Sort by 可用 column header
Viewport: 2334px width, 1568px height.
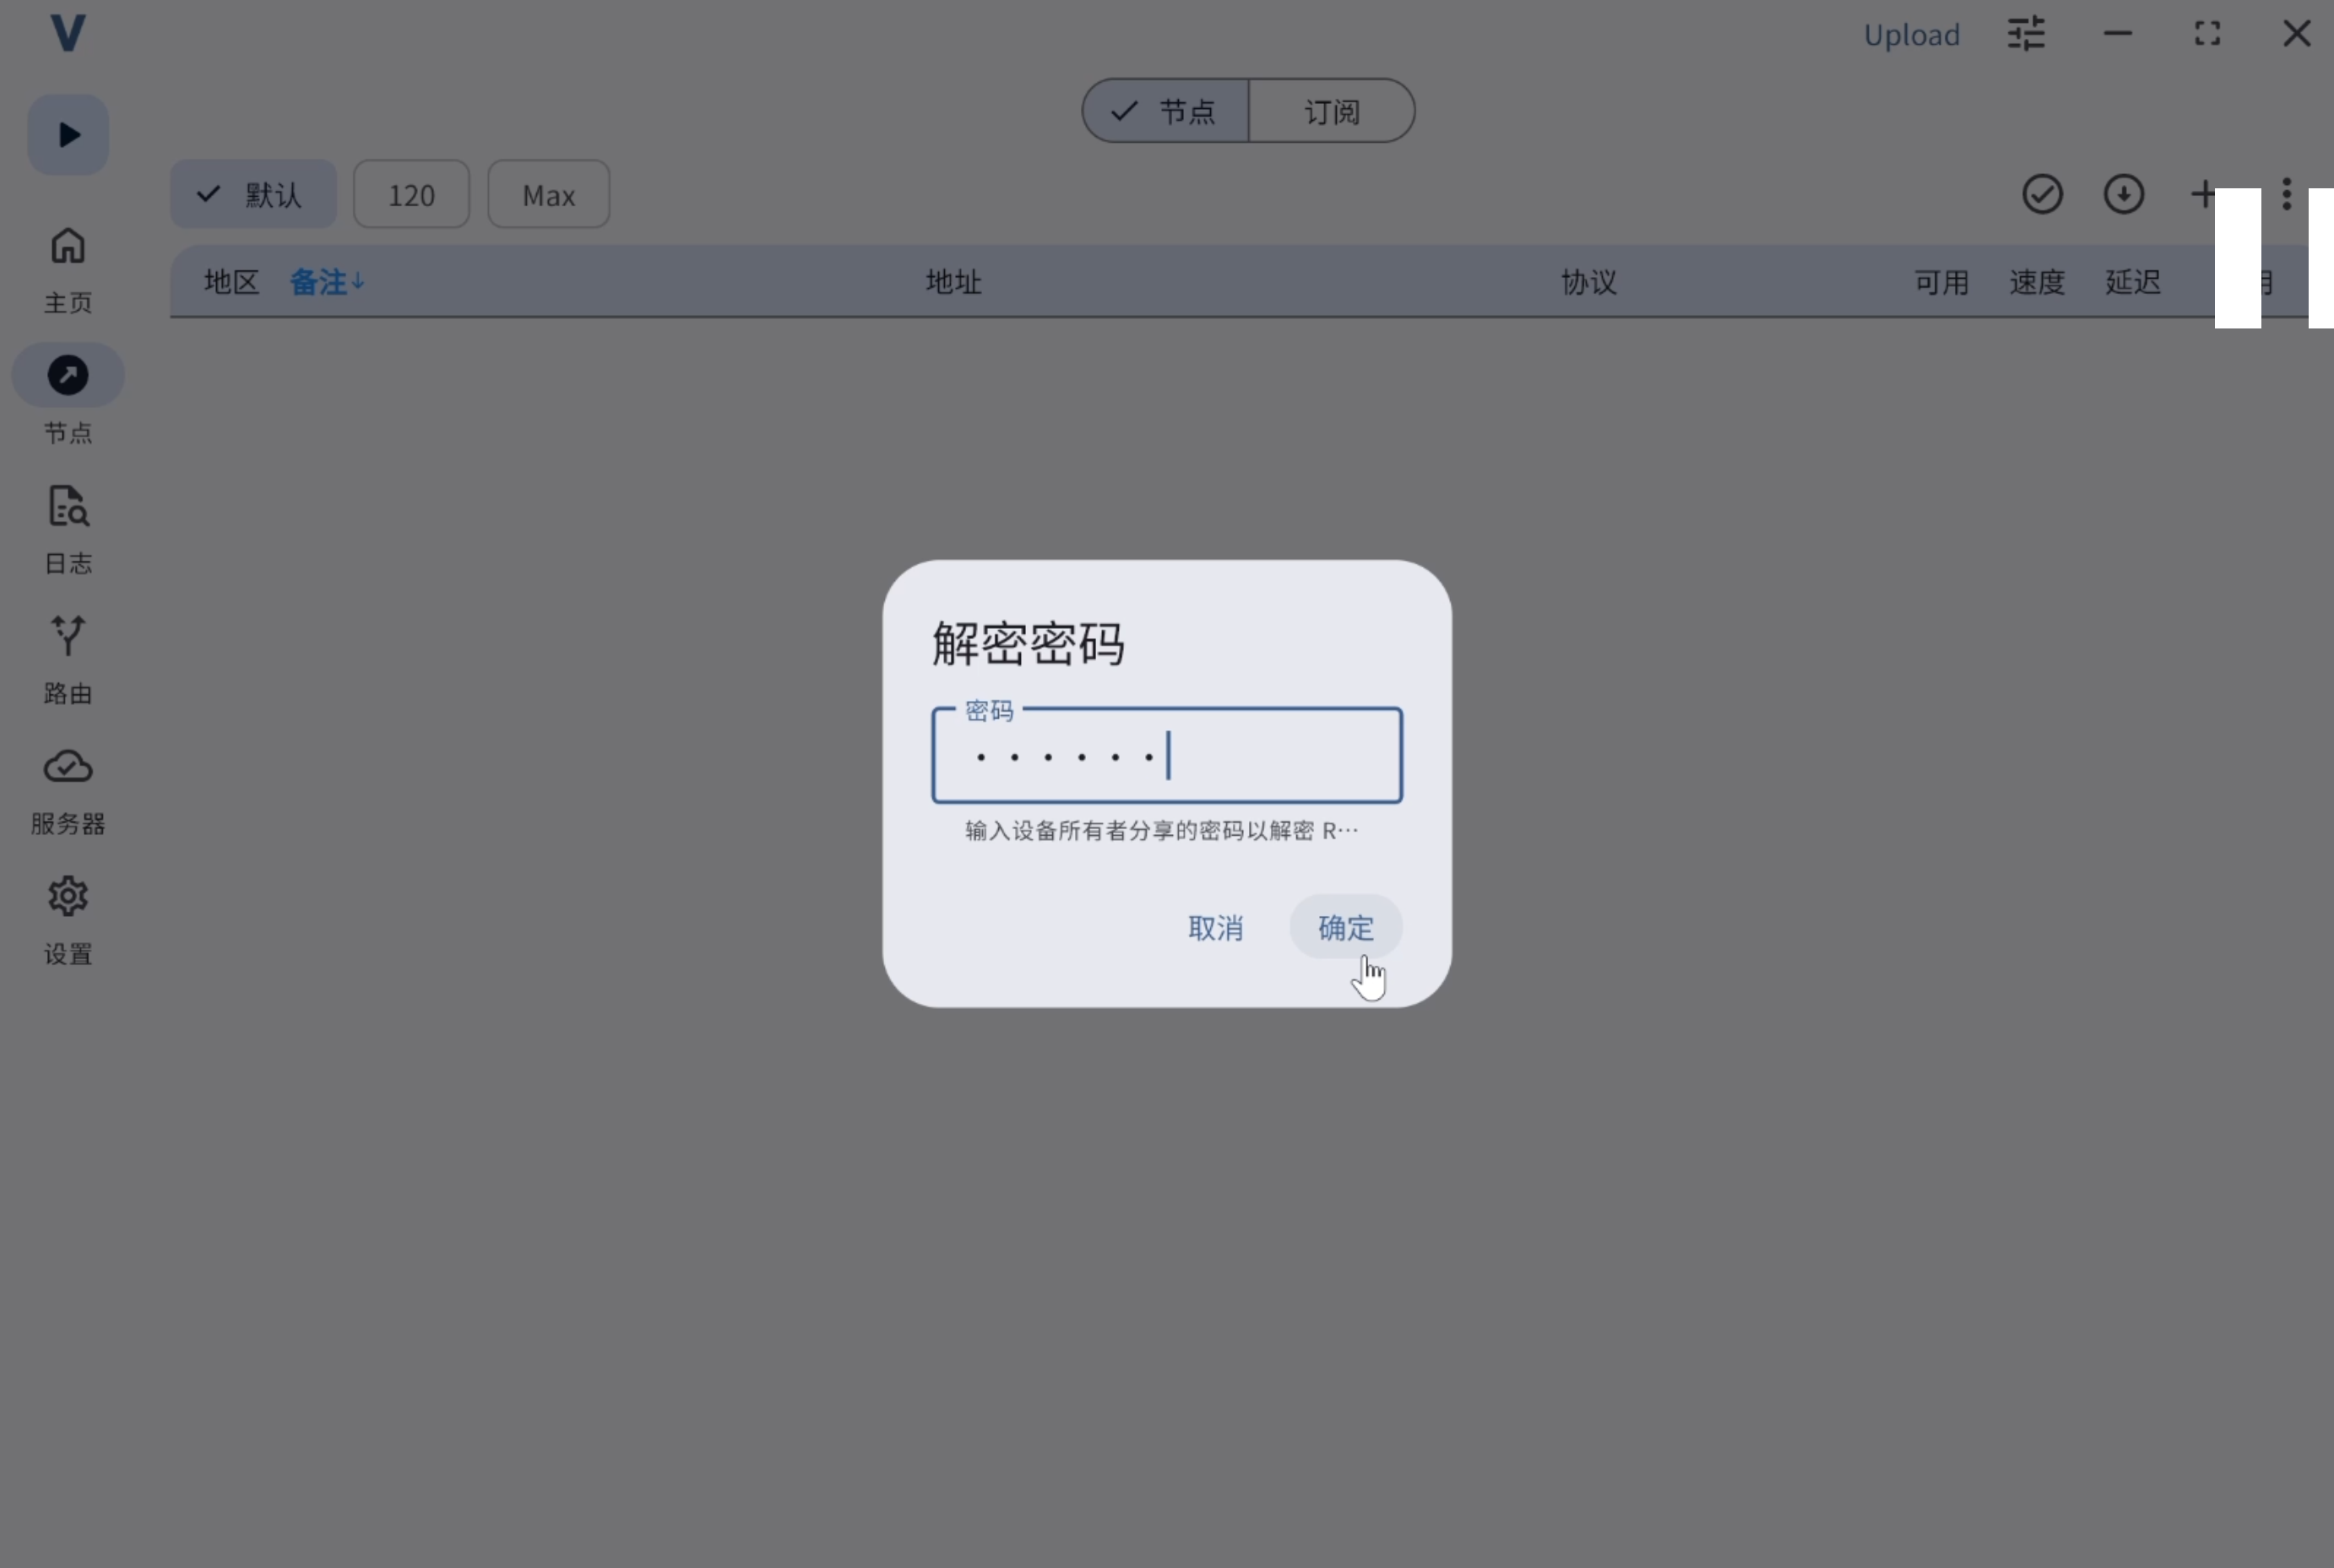[x=1941, y=282]
